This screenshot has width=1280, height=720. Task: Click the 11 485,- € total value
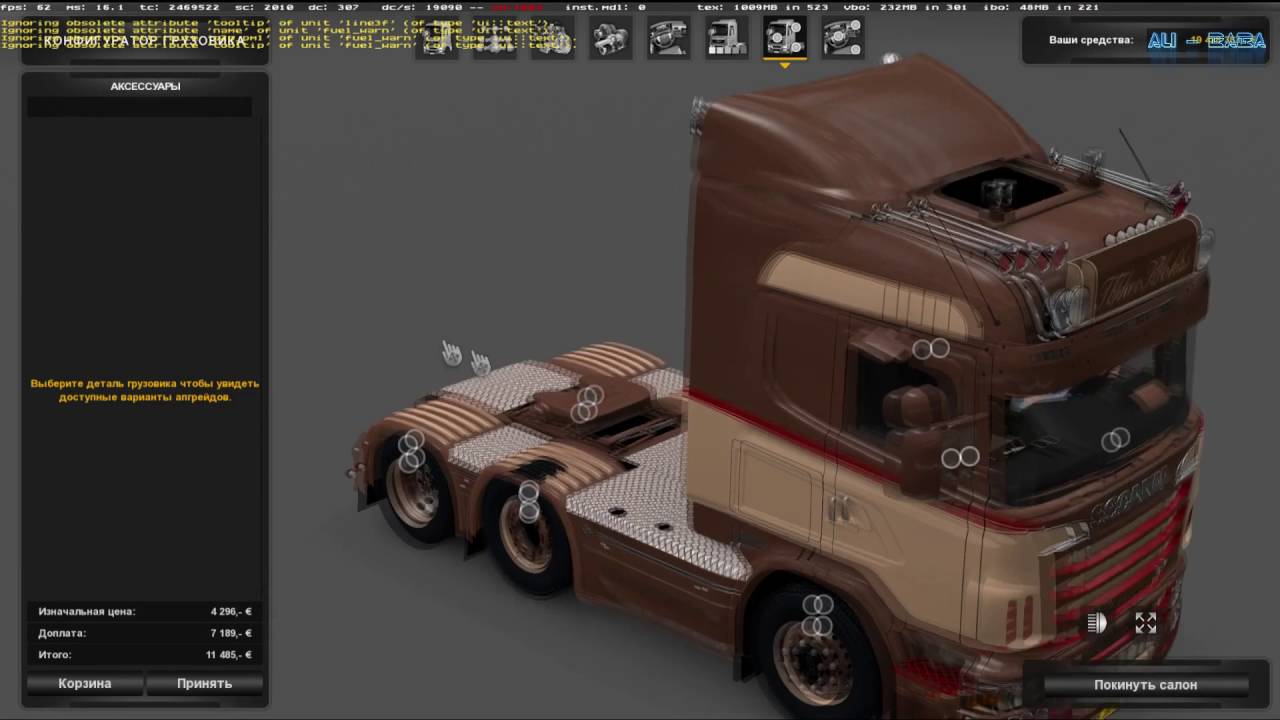[229, 655]
